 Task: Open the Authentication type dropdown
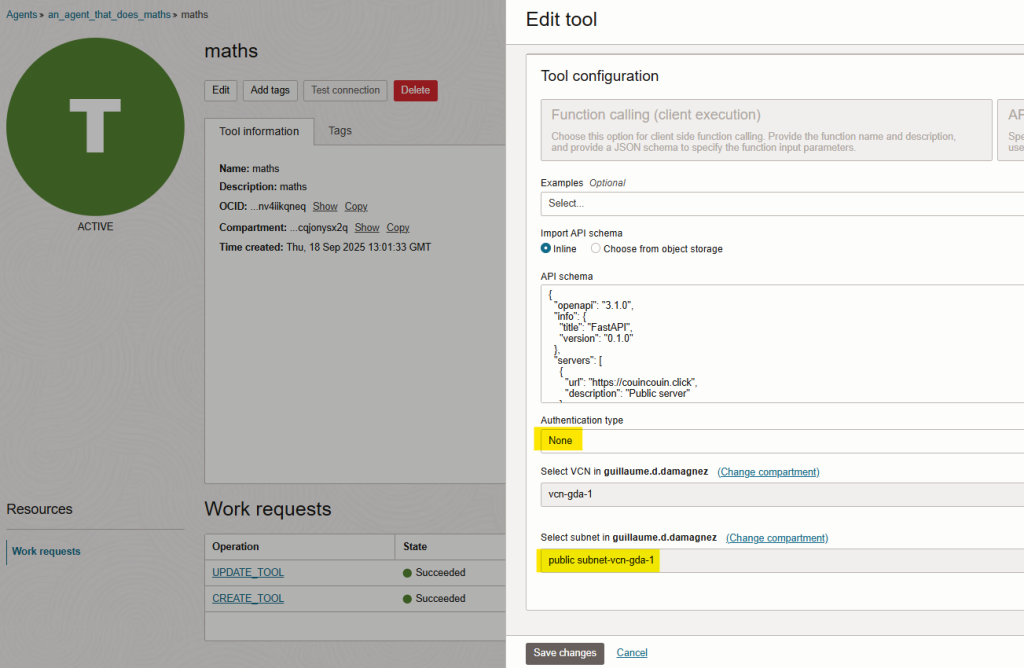[x=780, y=441]
